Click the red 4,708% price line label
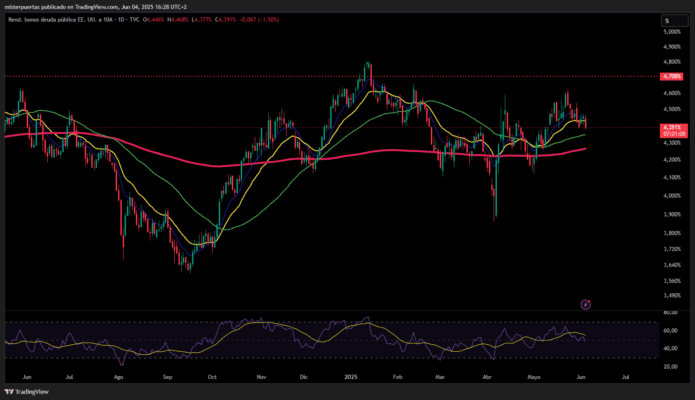 (x=670, y=76)
